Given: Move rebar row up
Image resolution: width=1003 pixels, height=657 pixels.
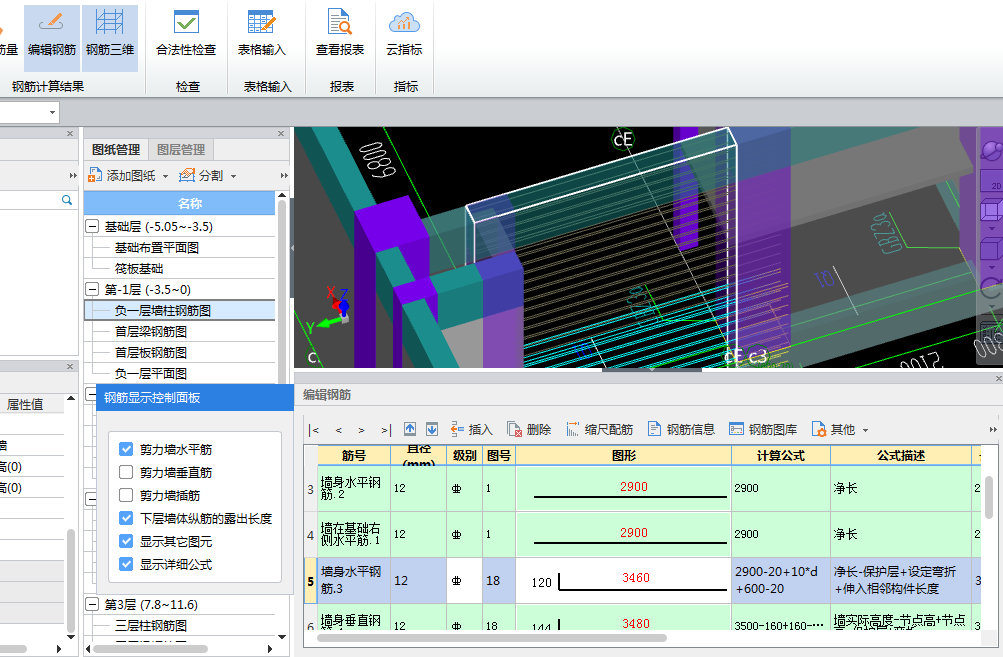Looking at the screenshot, I should (x=410, y=429).
